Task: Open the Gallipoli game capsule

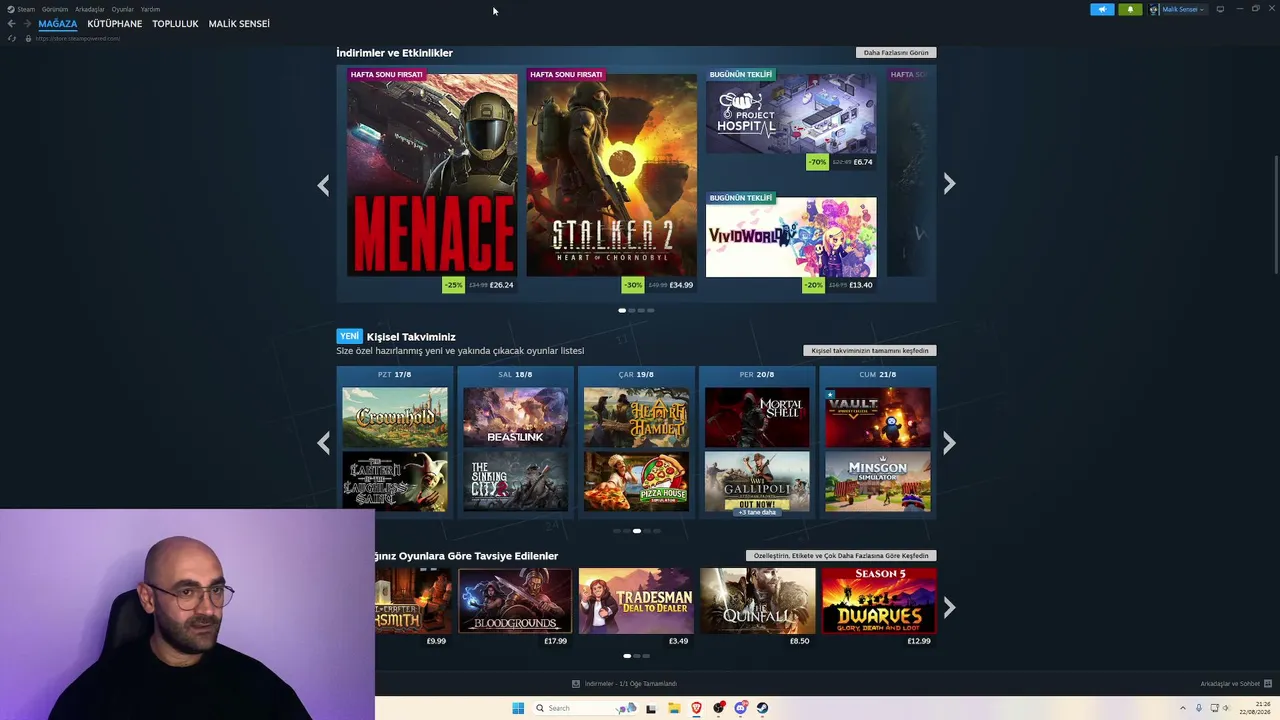Action: 757,481
